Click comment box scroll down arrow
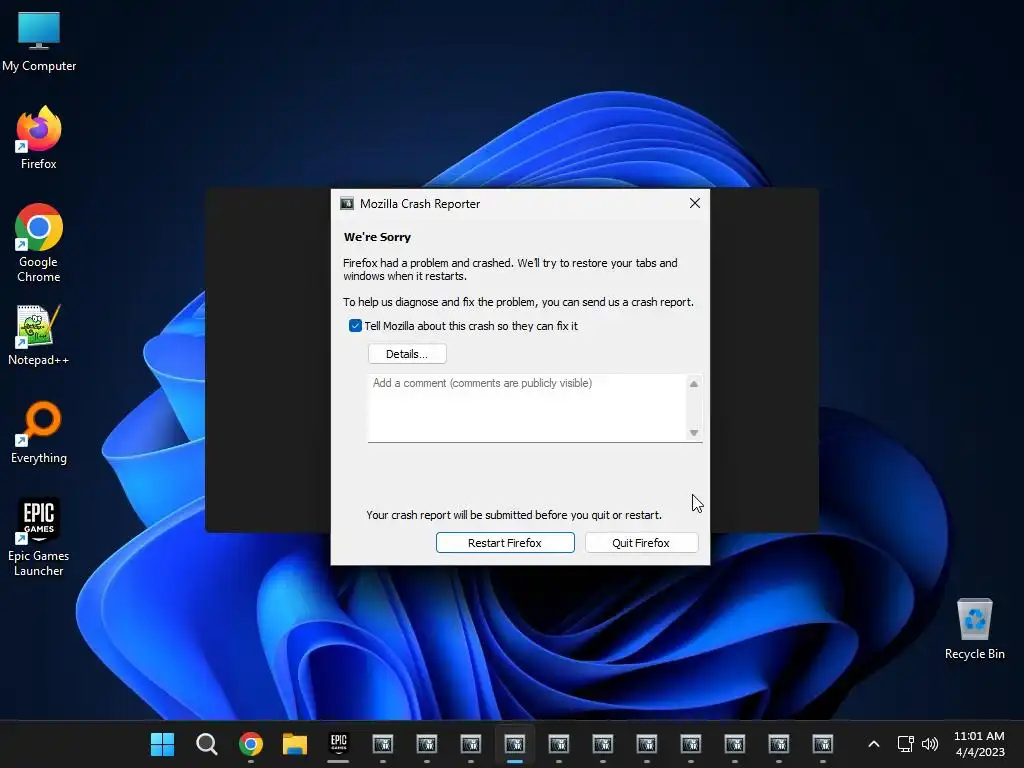The width and height of the screenshot is (1024, 768). pos(694,432)
